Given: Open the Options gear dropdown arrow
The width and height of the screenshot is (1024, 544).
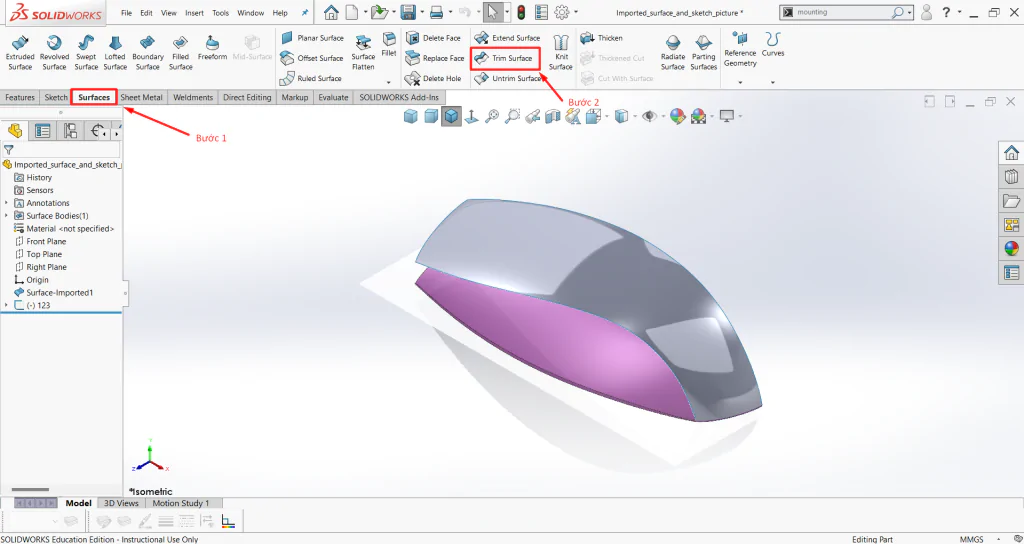Looking at the screenshot, I should [576, 12].
